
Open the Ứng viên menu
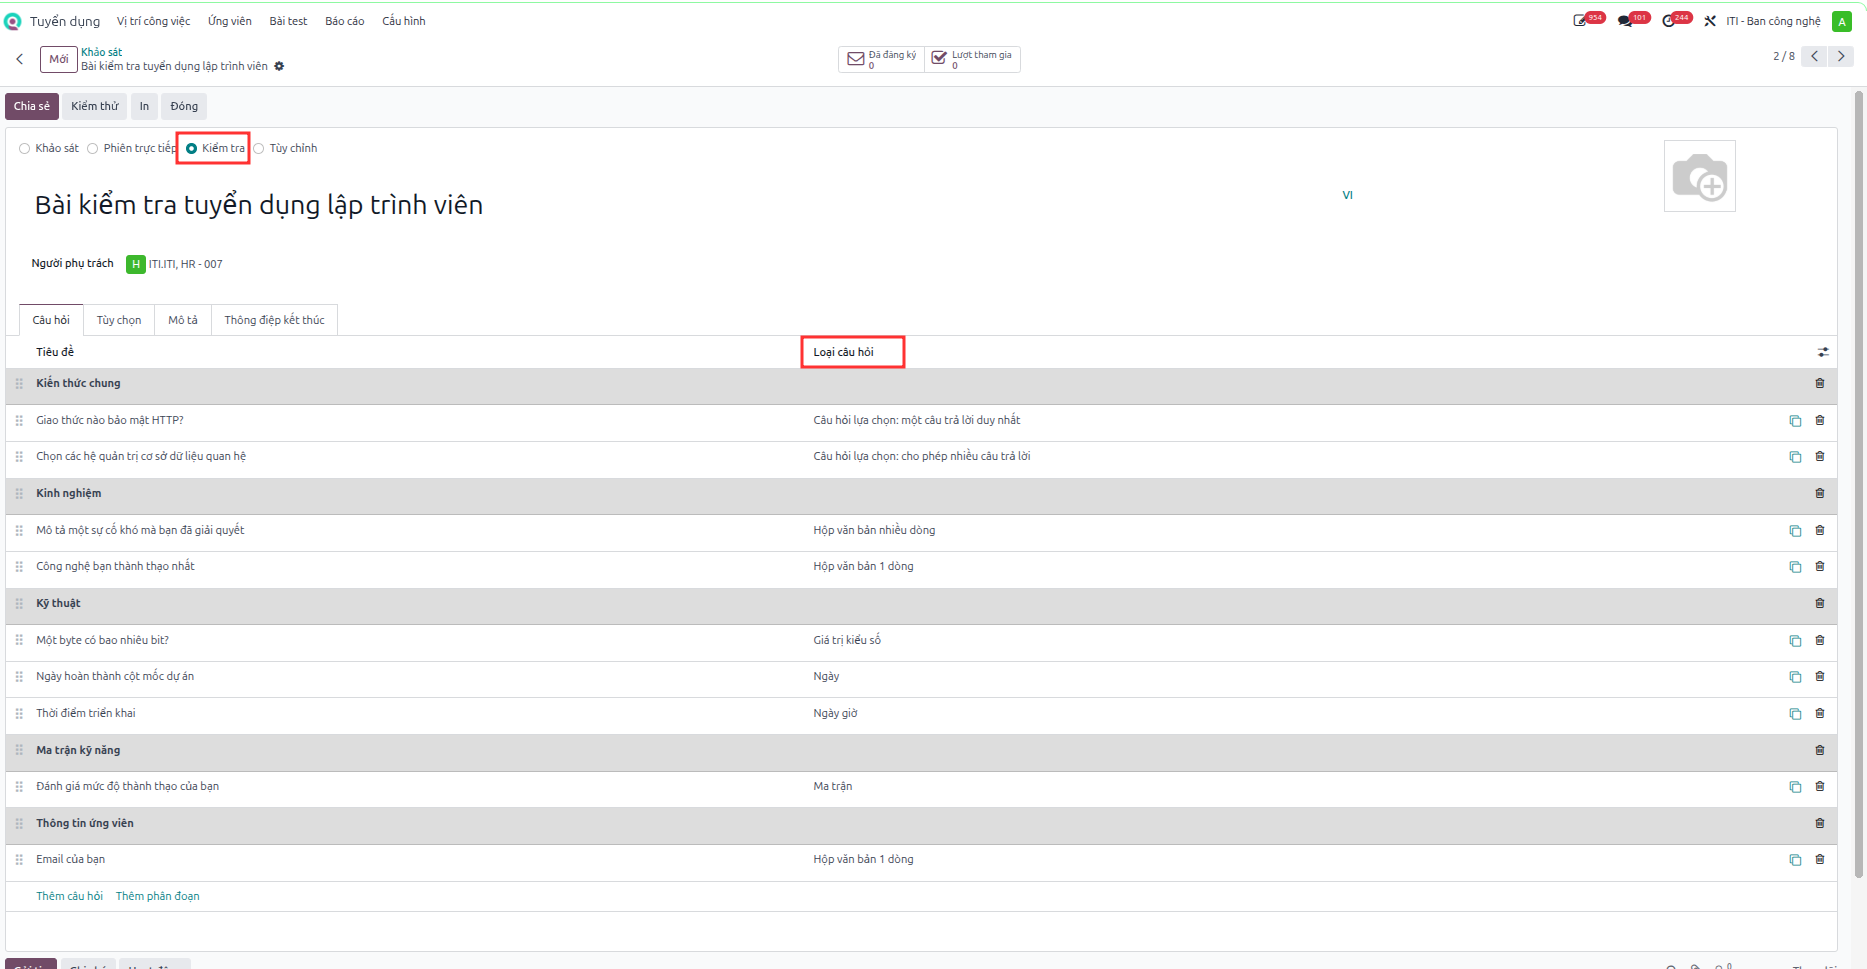tap(229, 21)
